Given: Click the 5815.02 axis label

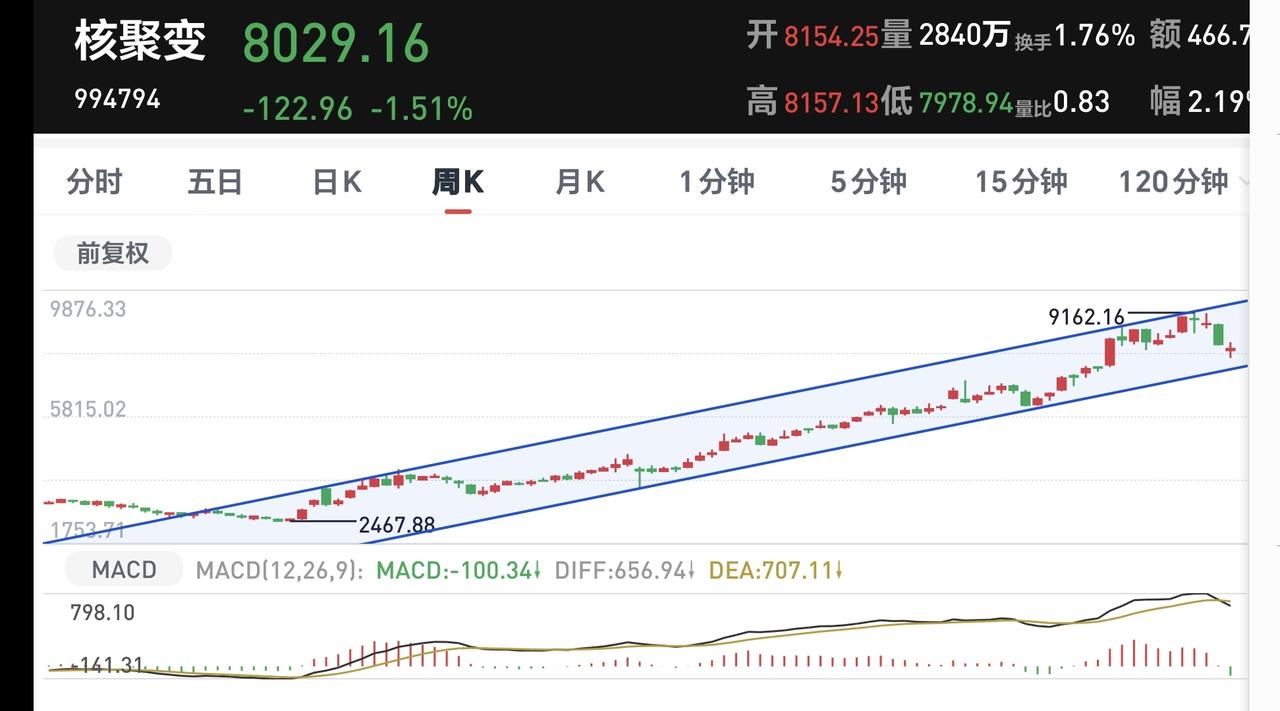Looking at the screenshot, I should [x=88, y=409].
